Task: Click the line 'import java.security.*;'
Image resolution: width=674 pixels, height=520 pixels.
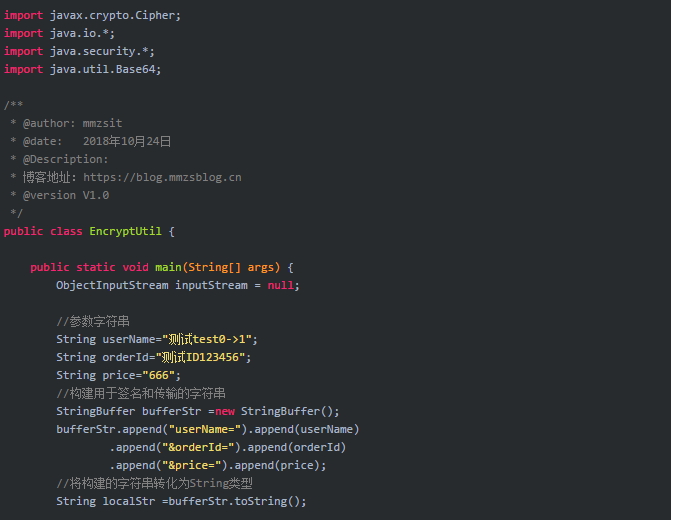Action: coord(79,52)
